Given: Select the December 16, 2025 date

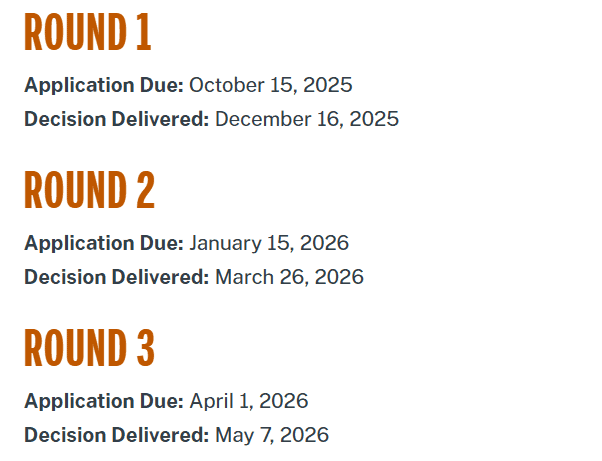Looking at the screenshot, I should tap(307, 119).
